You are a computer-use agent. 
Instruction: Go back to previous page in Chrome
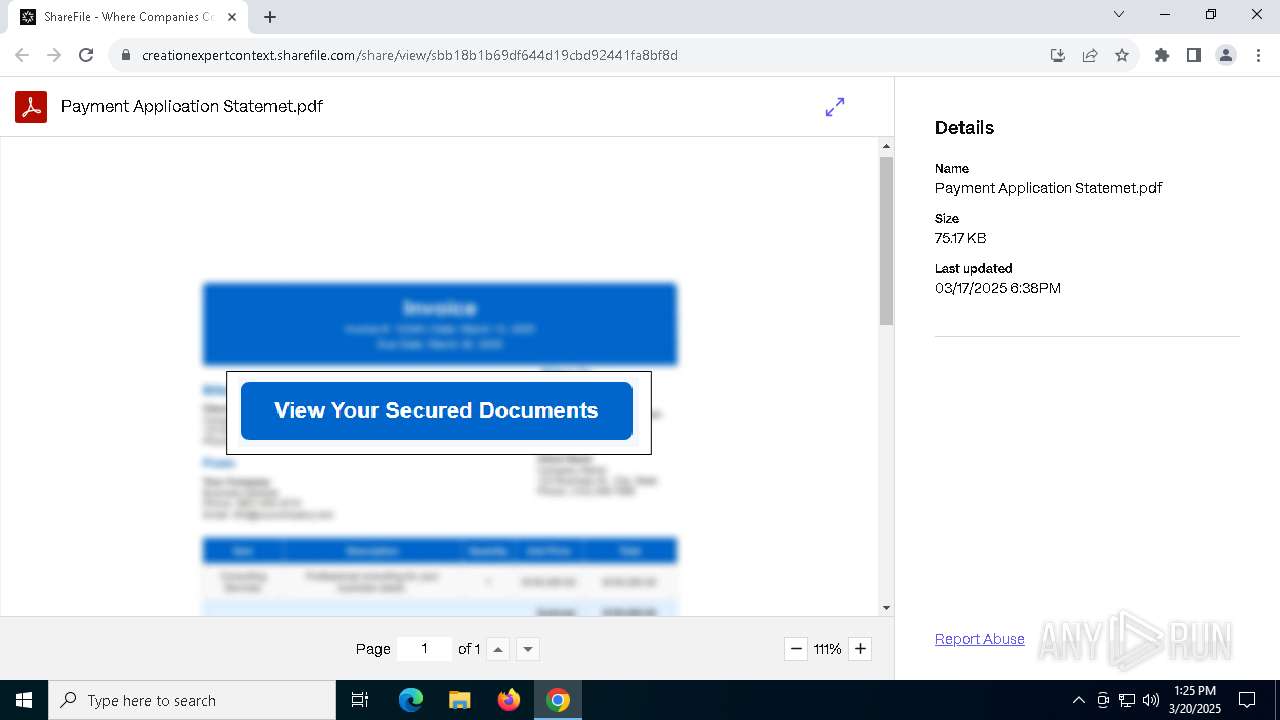click(22, 55)
